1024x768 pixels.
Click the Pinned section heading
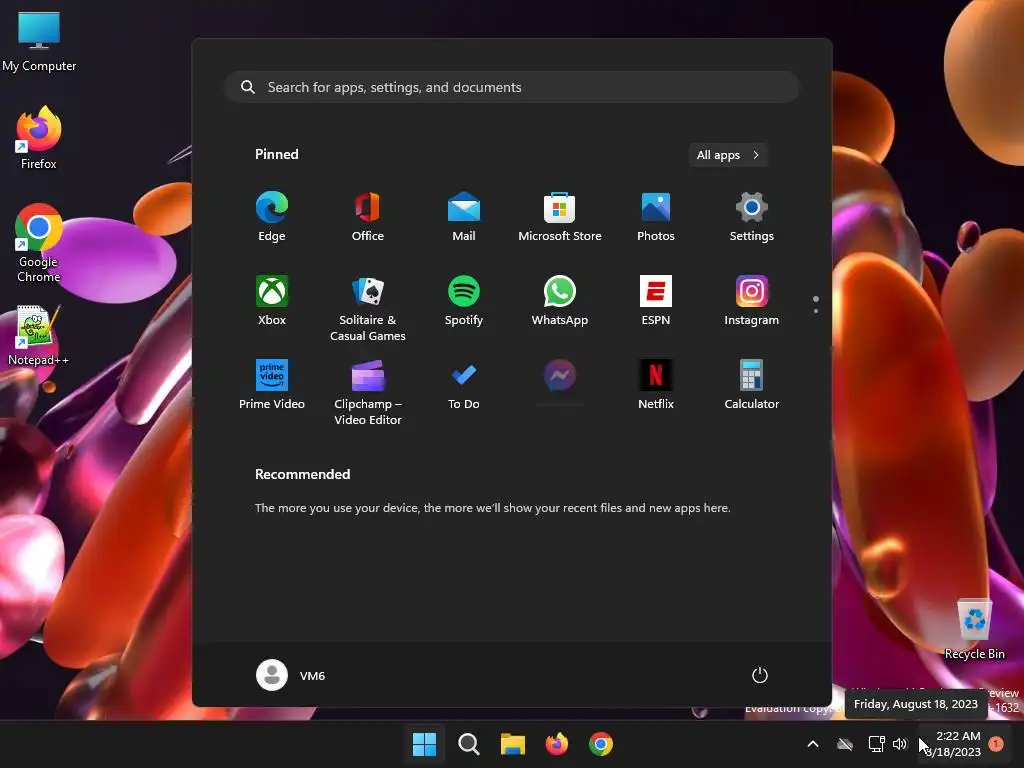(276, 154)
